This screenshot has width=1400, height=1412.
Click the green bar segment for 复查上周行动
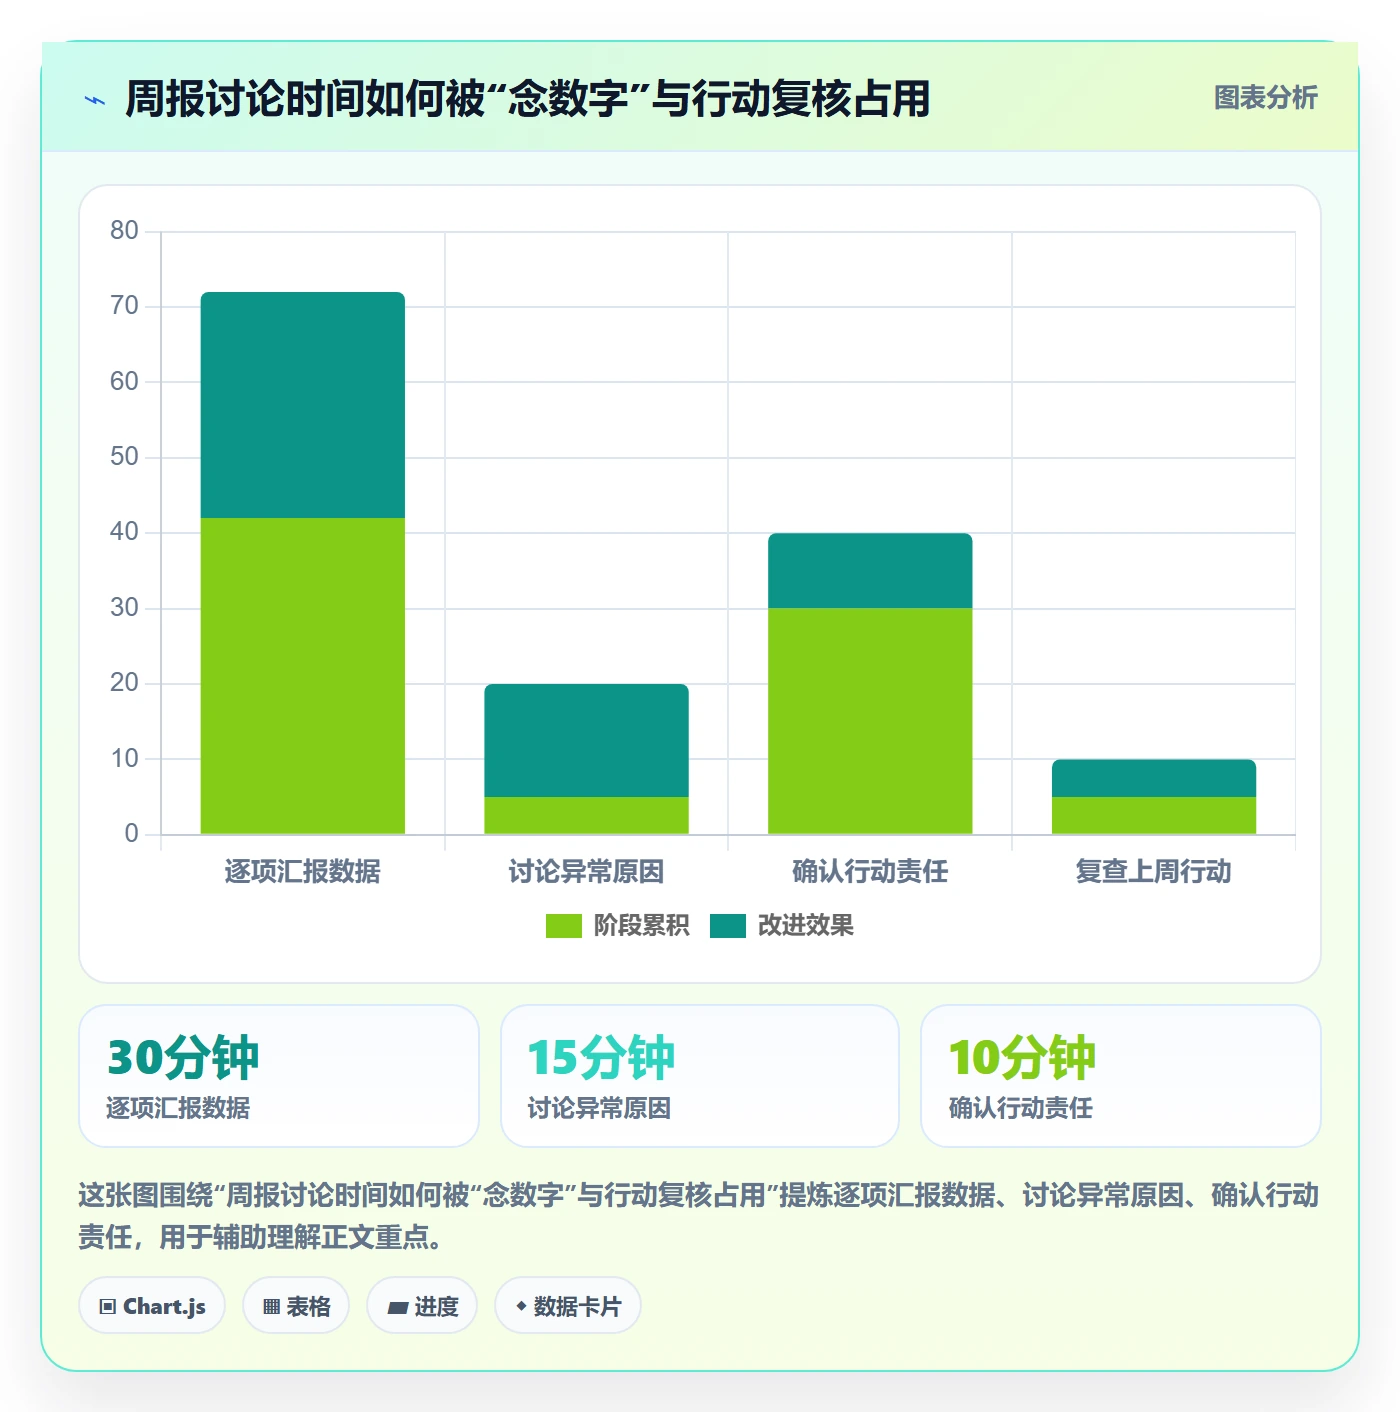1154,815
